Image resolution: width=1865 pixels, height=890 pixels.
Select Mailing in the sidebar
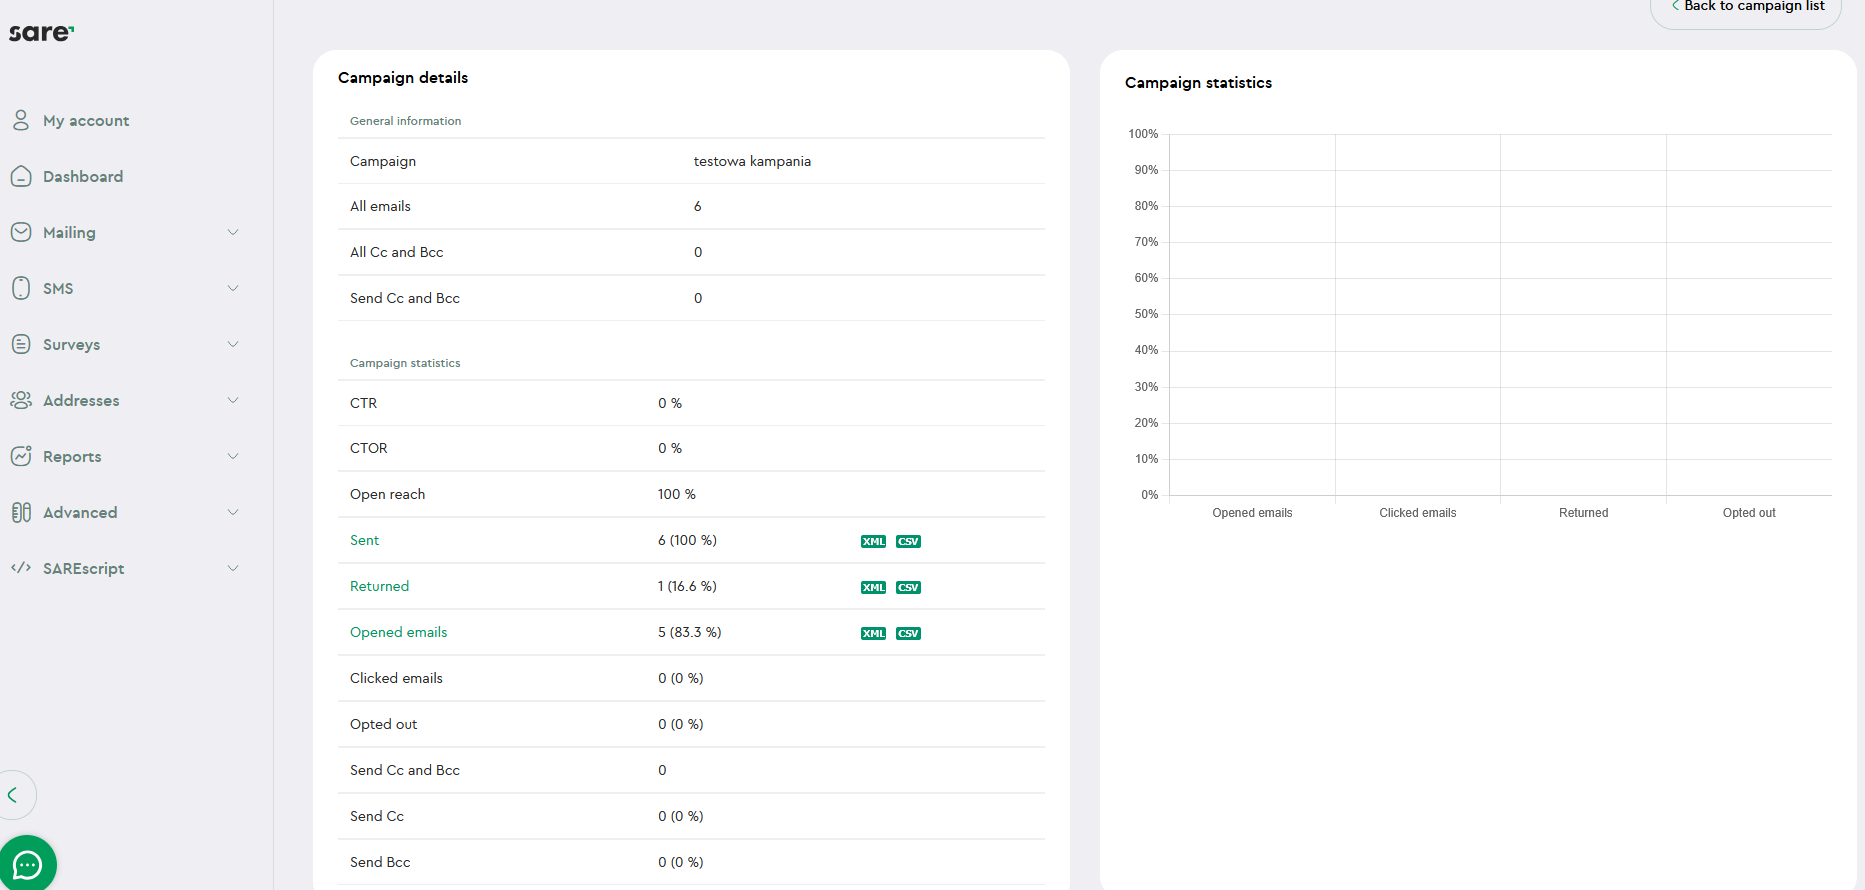coord(69,233)
